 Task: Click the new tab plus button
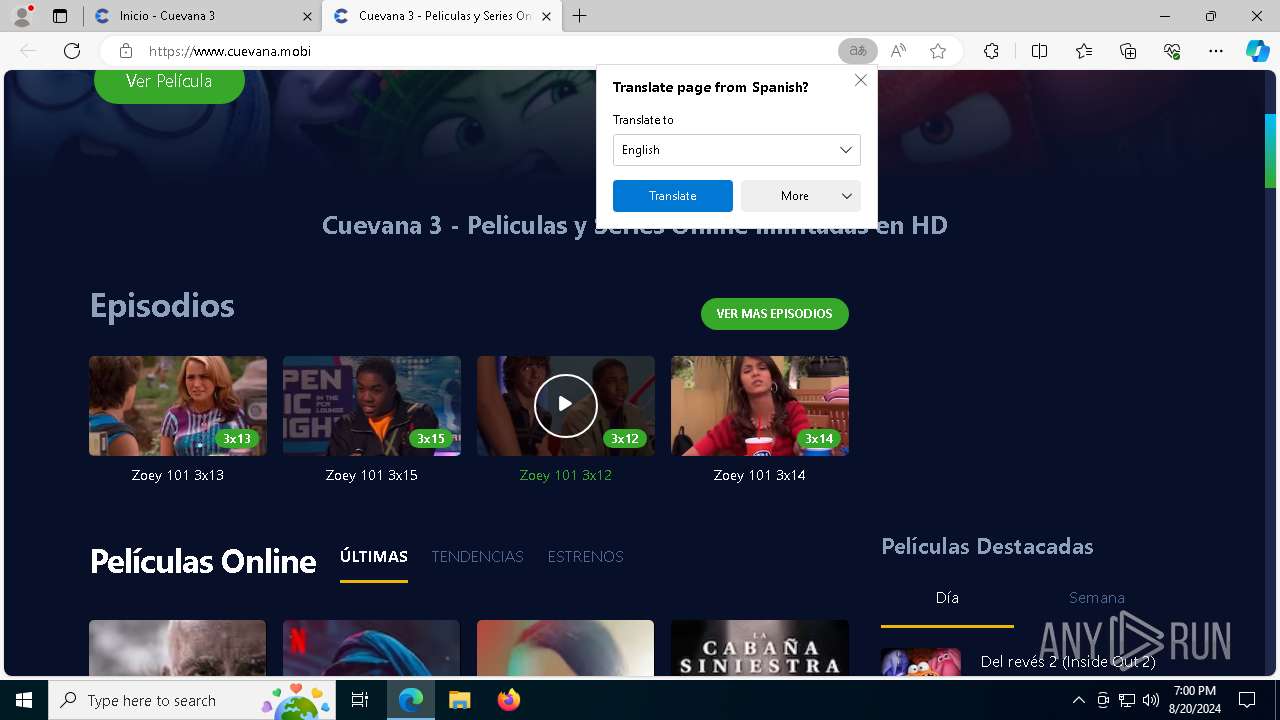[579, 16]
